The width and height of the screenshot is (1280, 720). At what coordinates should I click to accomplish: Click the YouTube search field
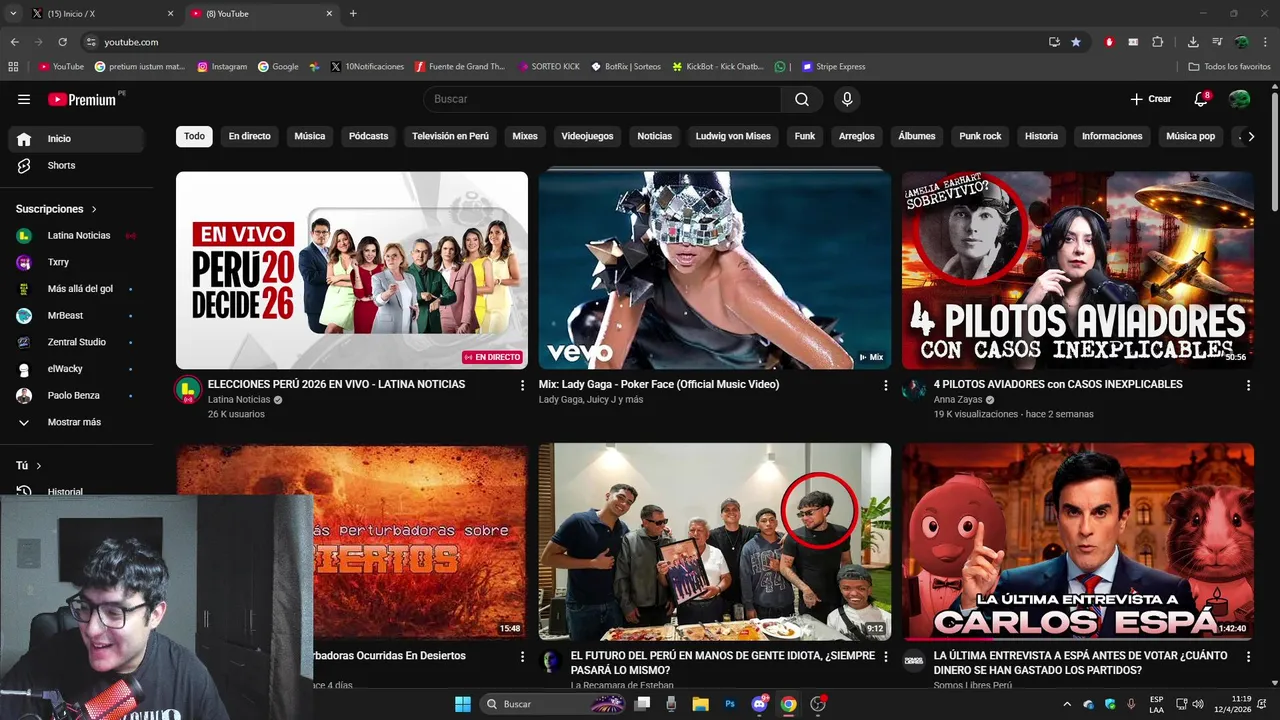603,99
